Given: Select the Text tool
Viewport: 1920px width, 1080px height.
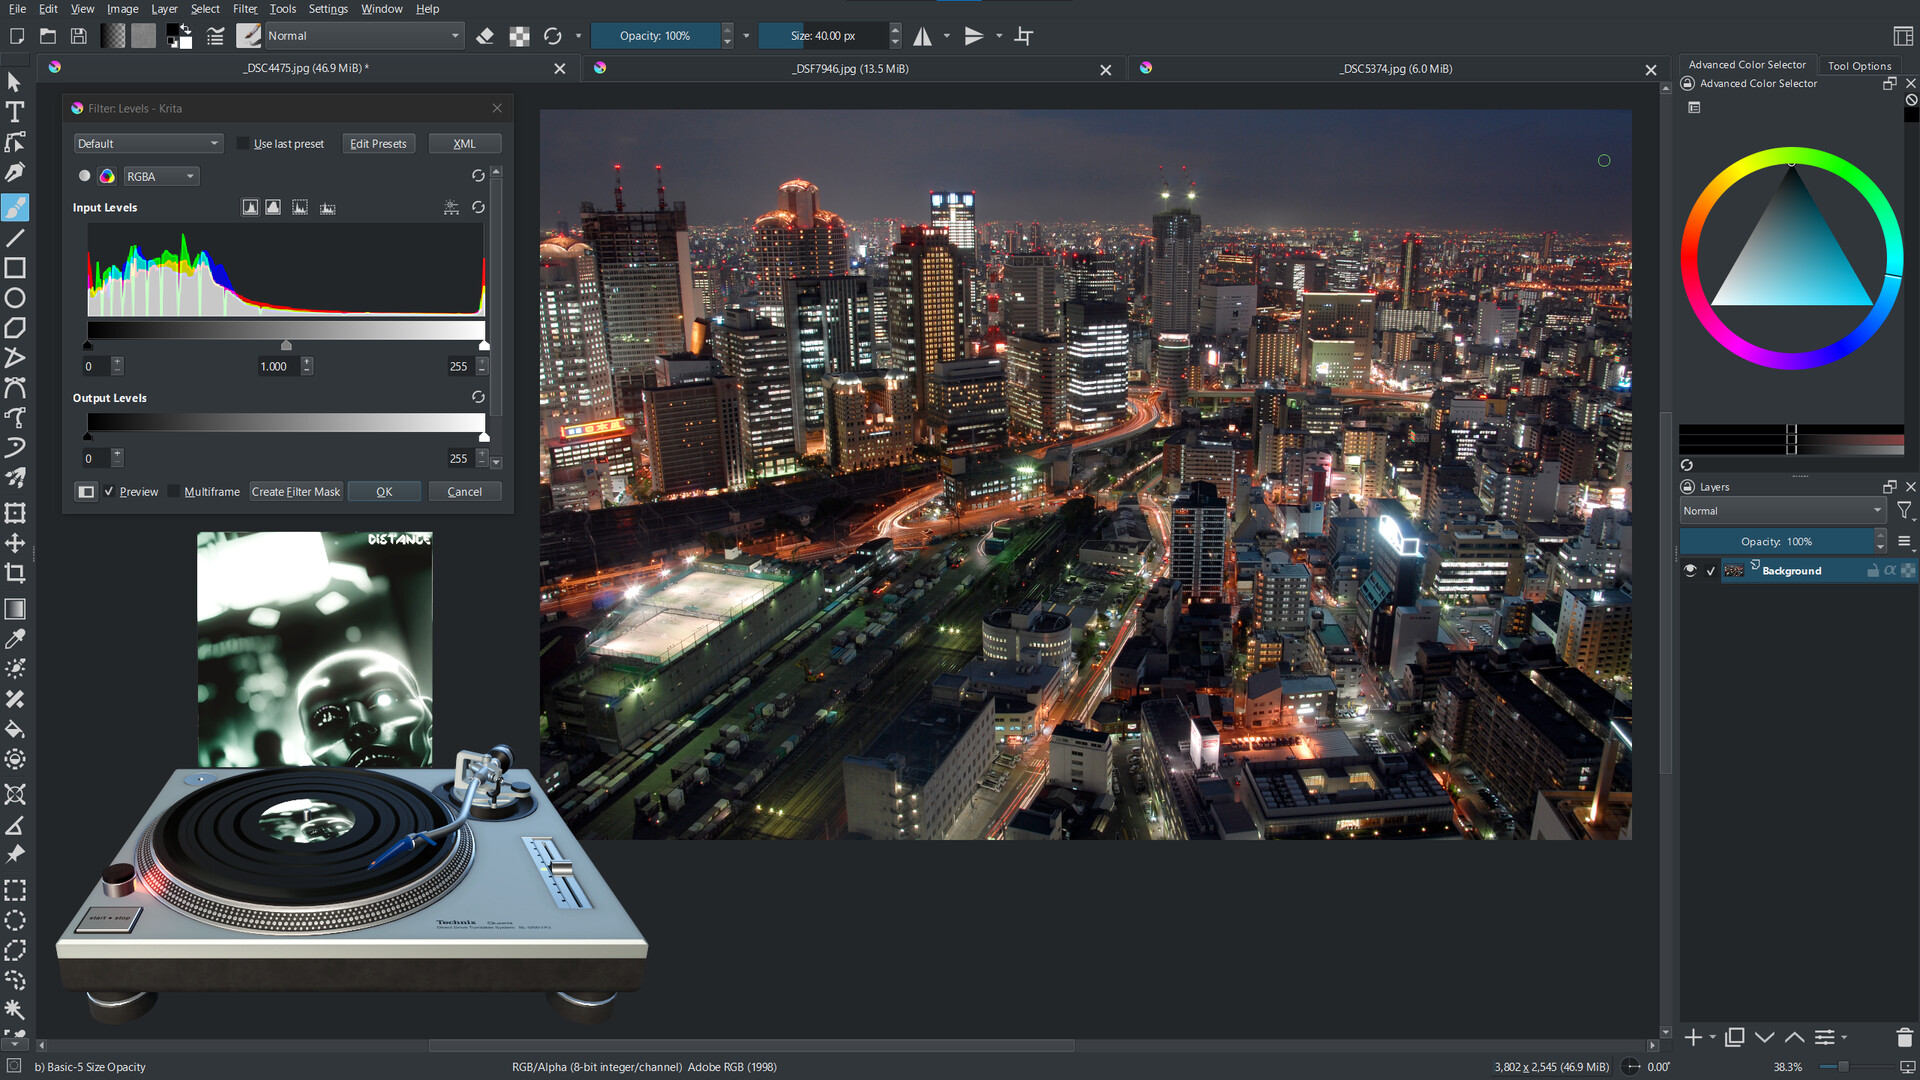Looking at the screenshot, I should point(15,113).
